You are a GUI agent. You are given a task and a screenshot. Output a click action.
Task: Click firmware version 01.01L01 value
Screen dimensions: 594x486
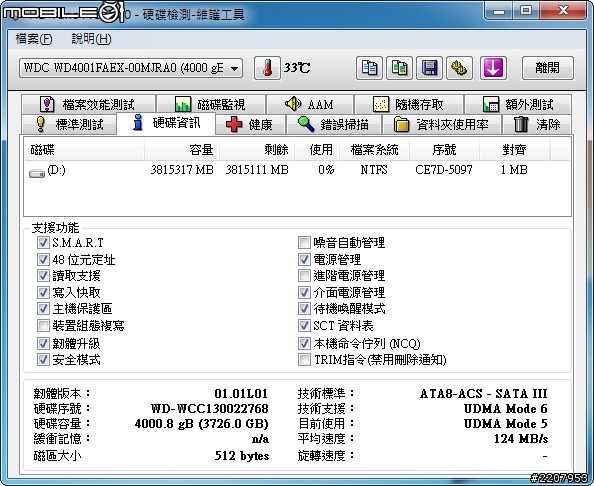pyautogui.click(x=241, y=394)
